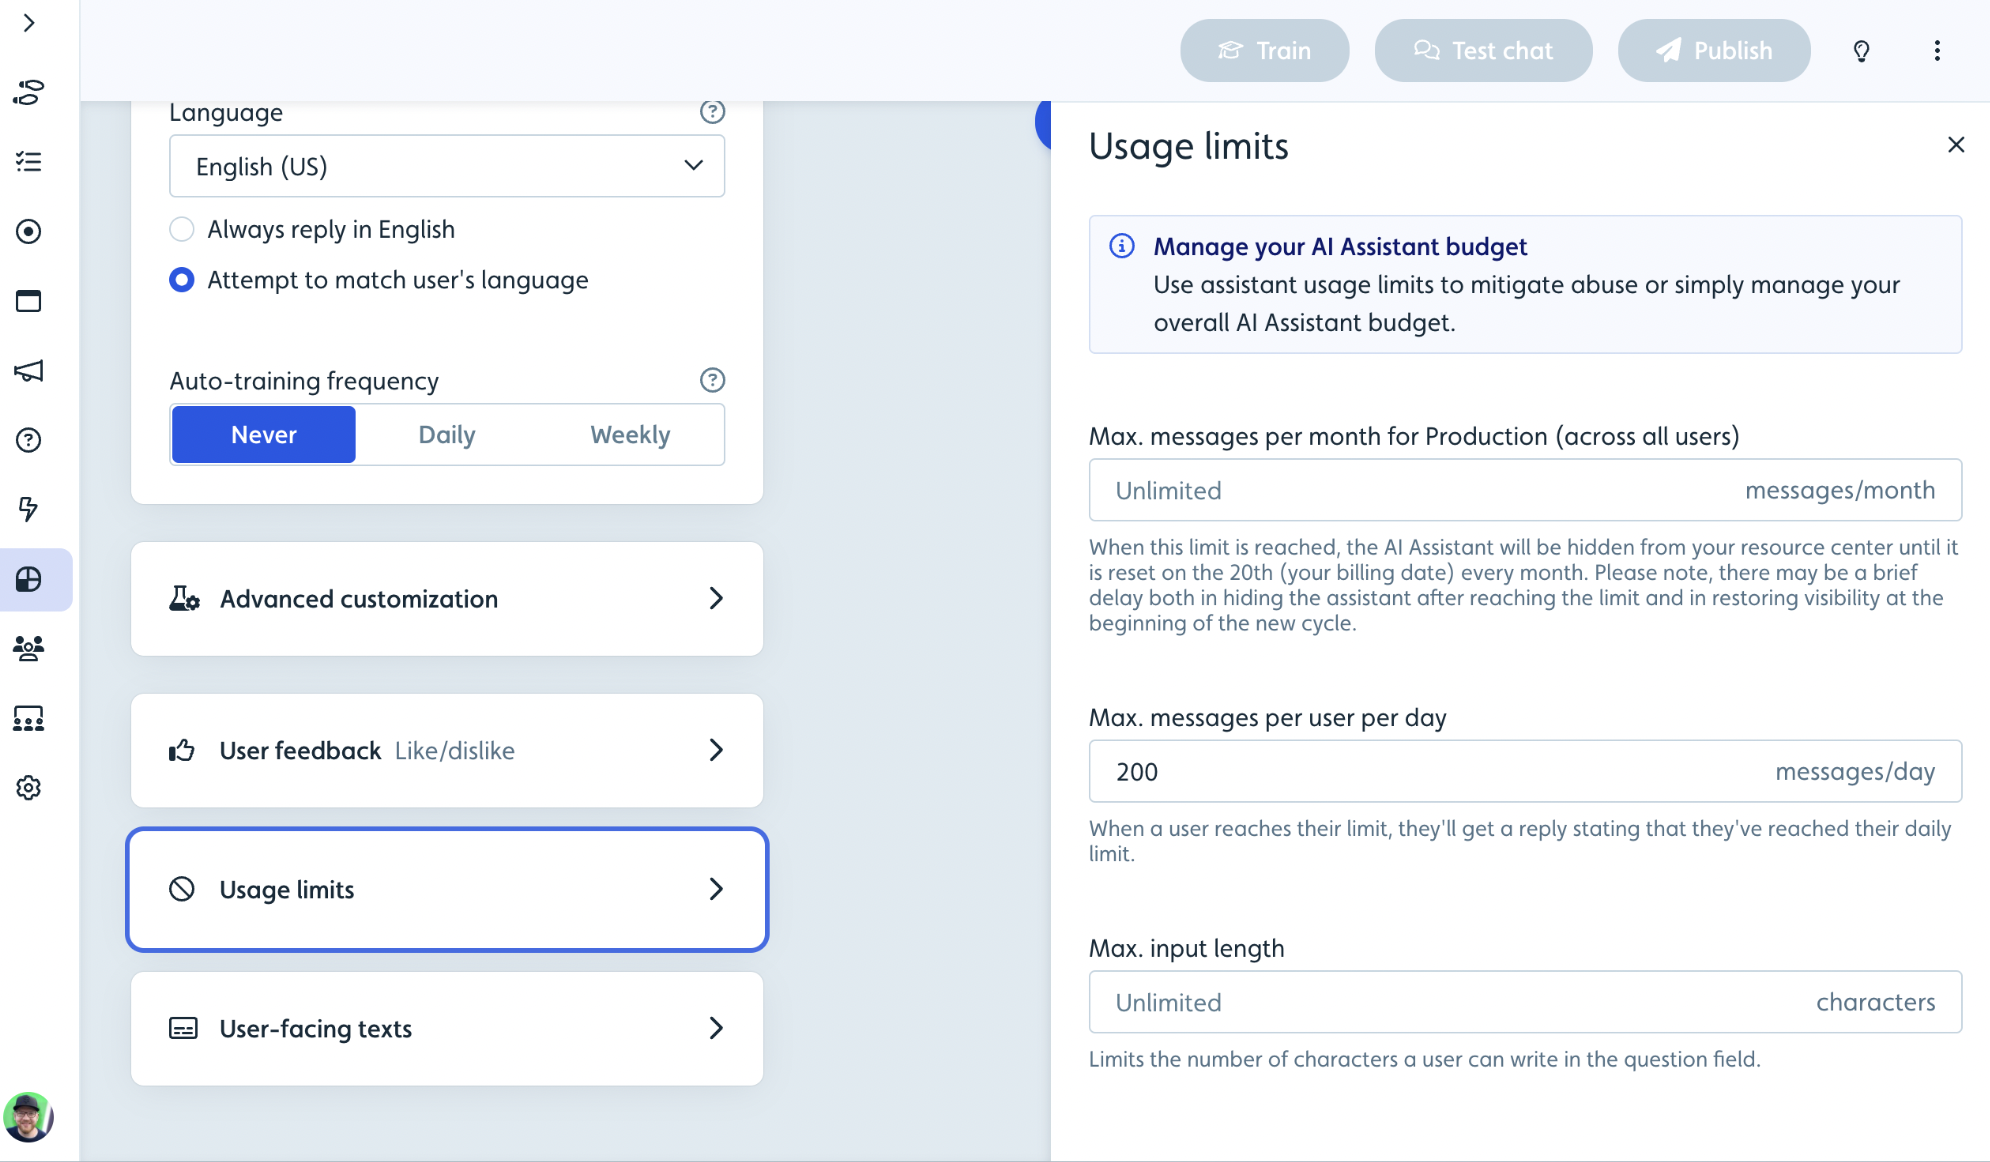The width and height of the screenshot is (1990, 1162).
Task: Open the users group sidebar icon
Action: [x=28, y=649]
